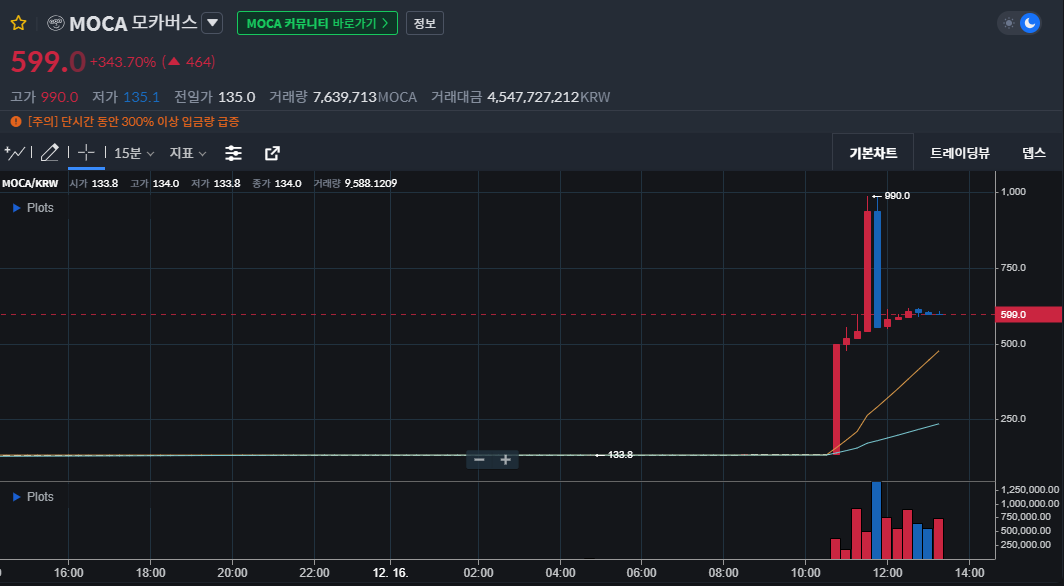Open the MOCA market selector dropdown arrow
The height and width of the screenshot is (586, 1064).
point(212,23)
